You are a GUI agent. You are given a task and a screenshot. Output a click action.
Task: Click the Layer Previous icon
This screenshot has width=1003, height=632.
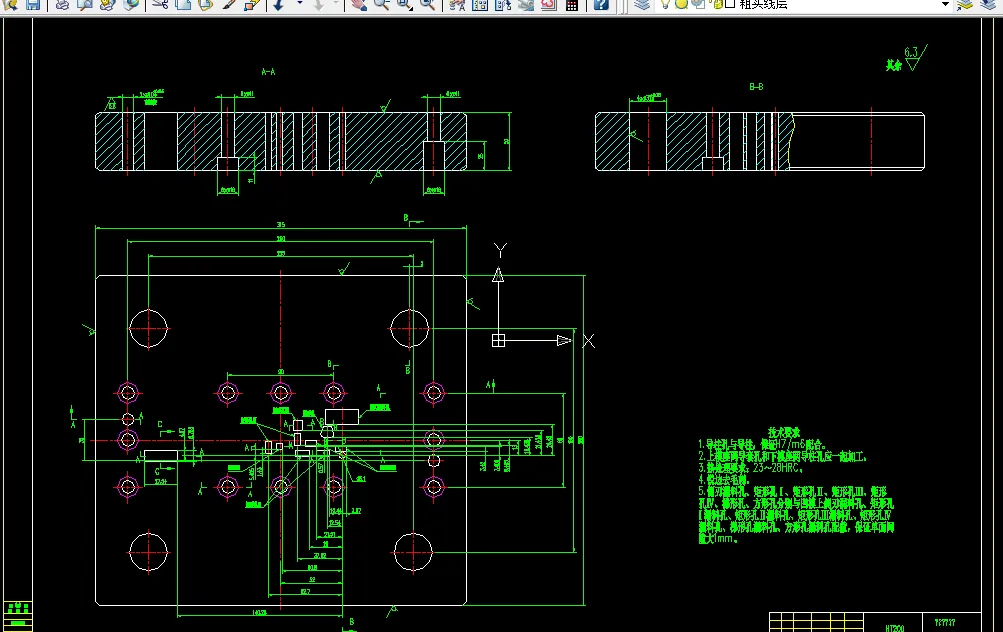[x=988, y=5]
